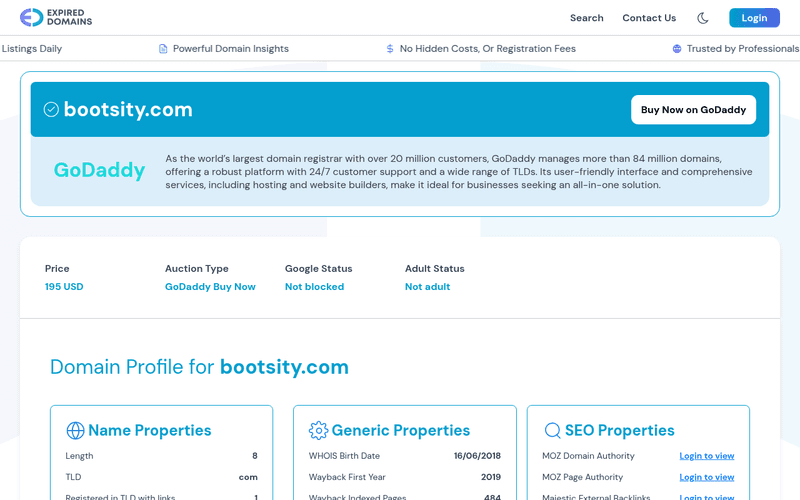Screen dimensions: 800x500
Task: Click the Wayback First Year label
Action: tap(347, 477)
